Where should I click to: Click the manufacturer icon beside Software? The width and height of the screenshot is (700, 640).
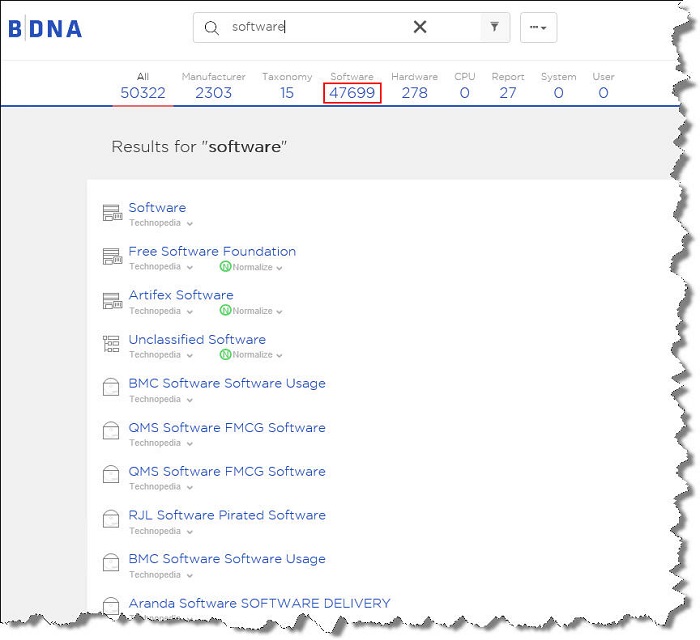coord(112,212)
